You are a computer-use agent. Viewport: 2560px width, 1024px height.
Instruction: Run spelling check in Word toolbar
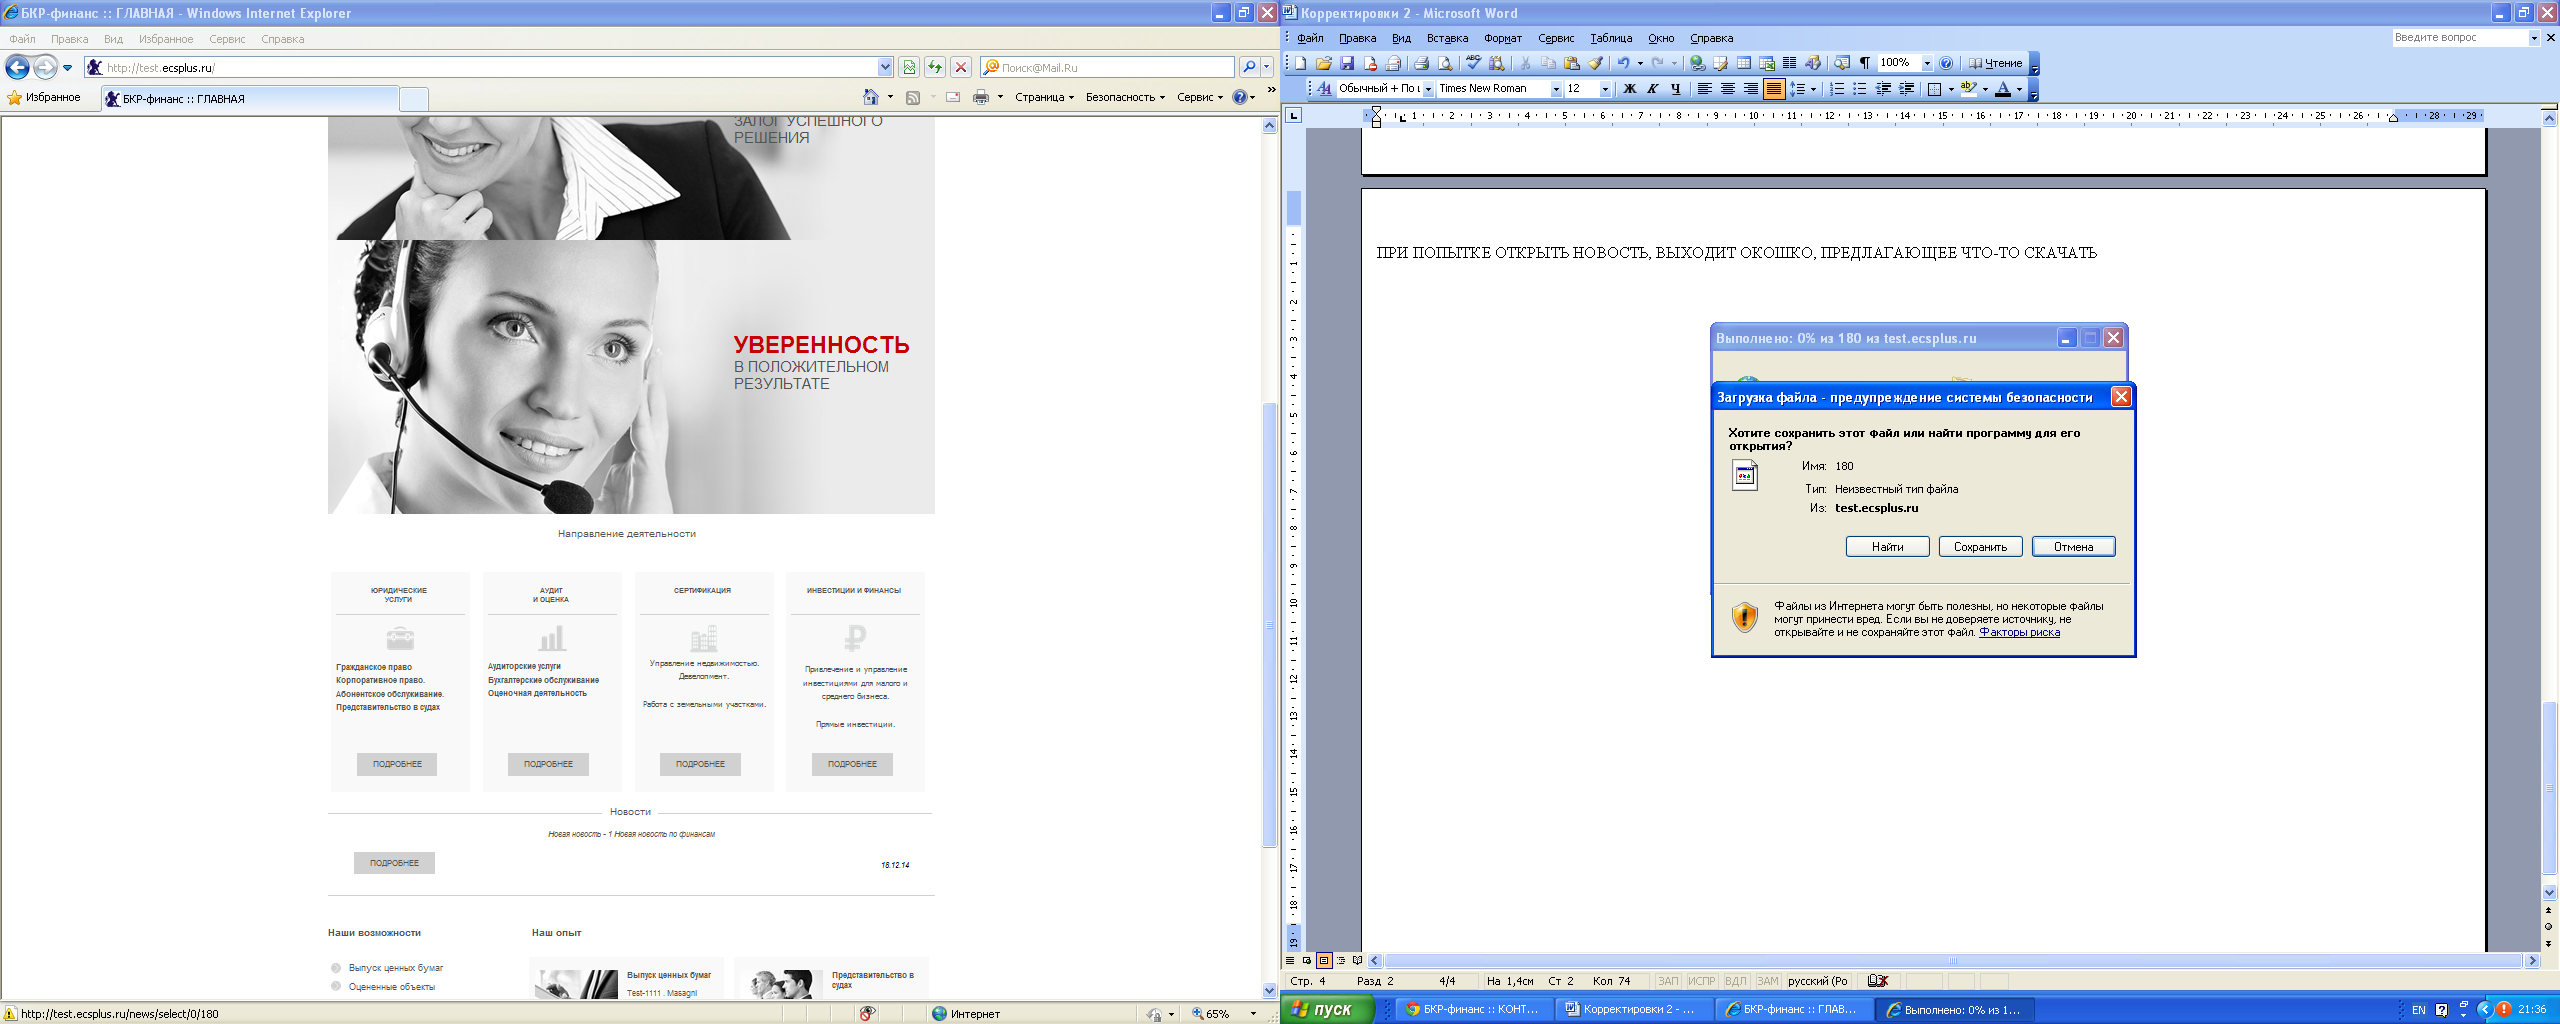[1473, 63]
